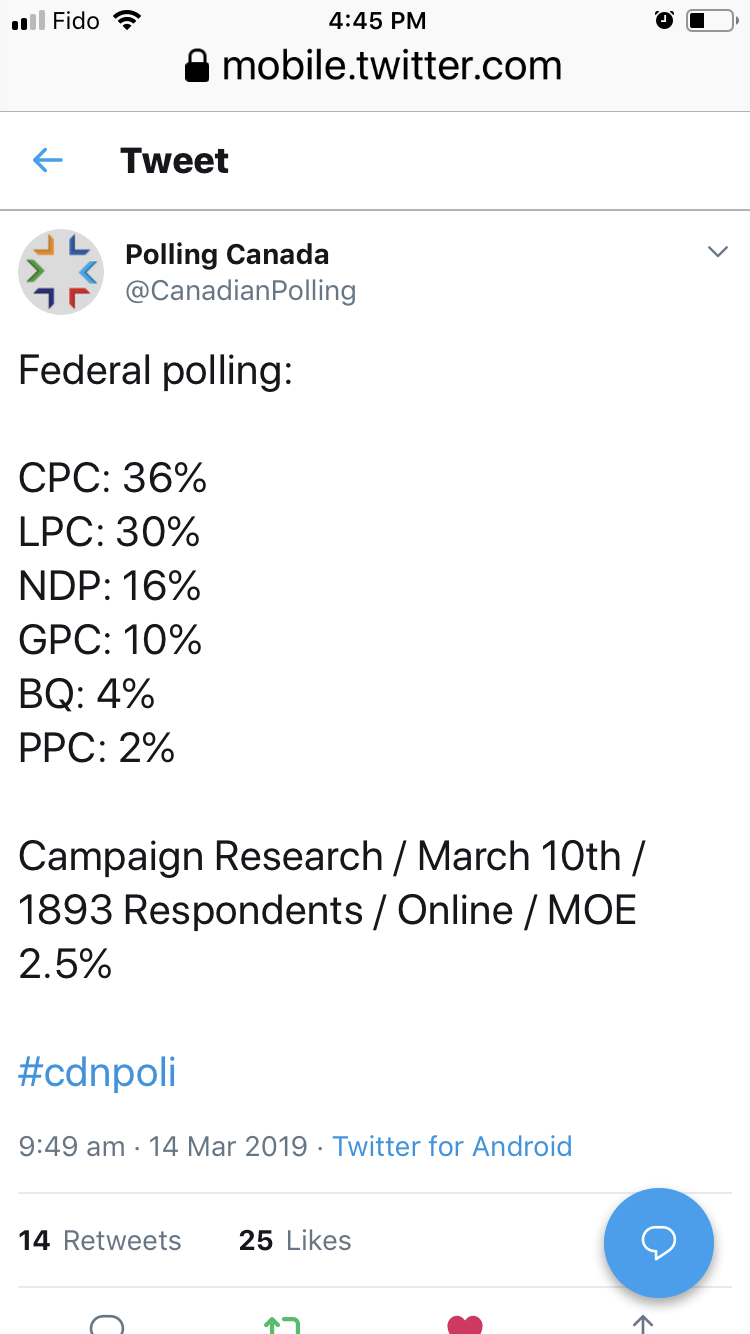This screenshot has width=750, height=1334.
Task: Tap the alarm clock status icon
Action: point(664,19)
